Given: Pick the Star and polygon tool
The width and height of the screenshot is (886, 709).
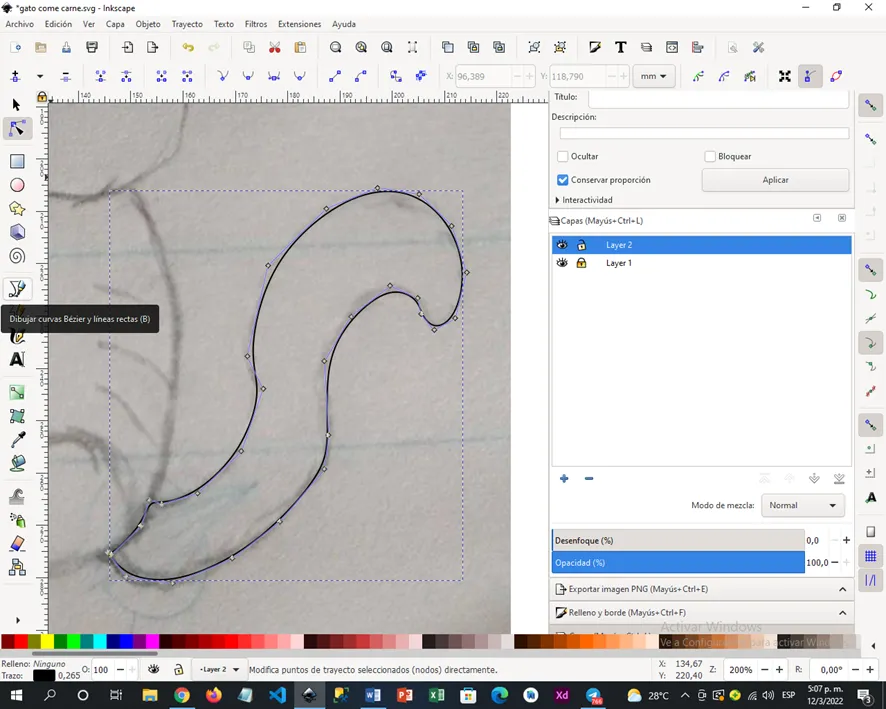Looking at the screenshot, I should pyautogui.click(x=17, y=208).
